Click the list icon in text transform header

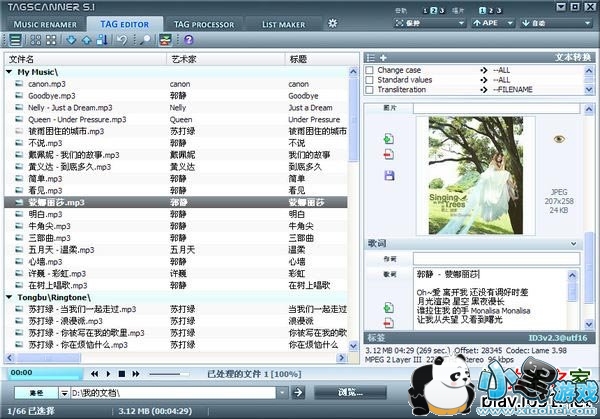370,57
